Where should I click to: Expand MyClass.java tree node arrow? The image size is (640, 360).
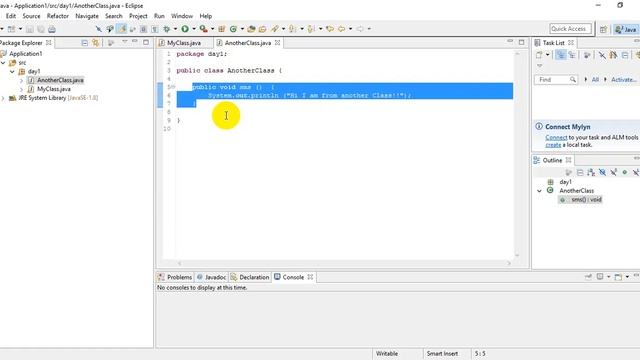21,89
